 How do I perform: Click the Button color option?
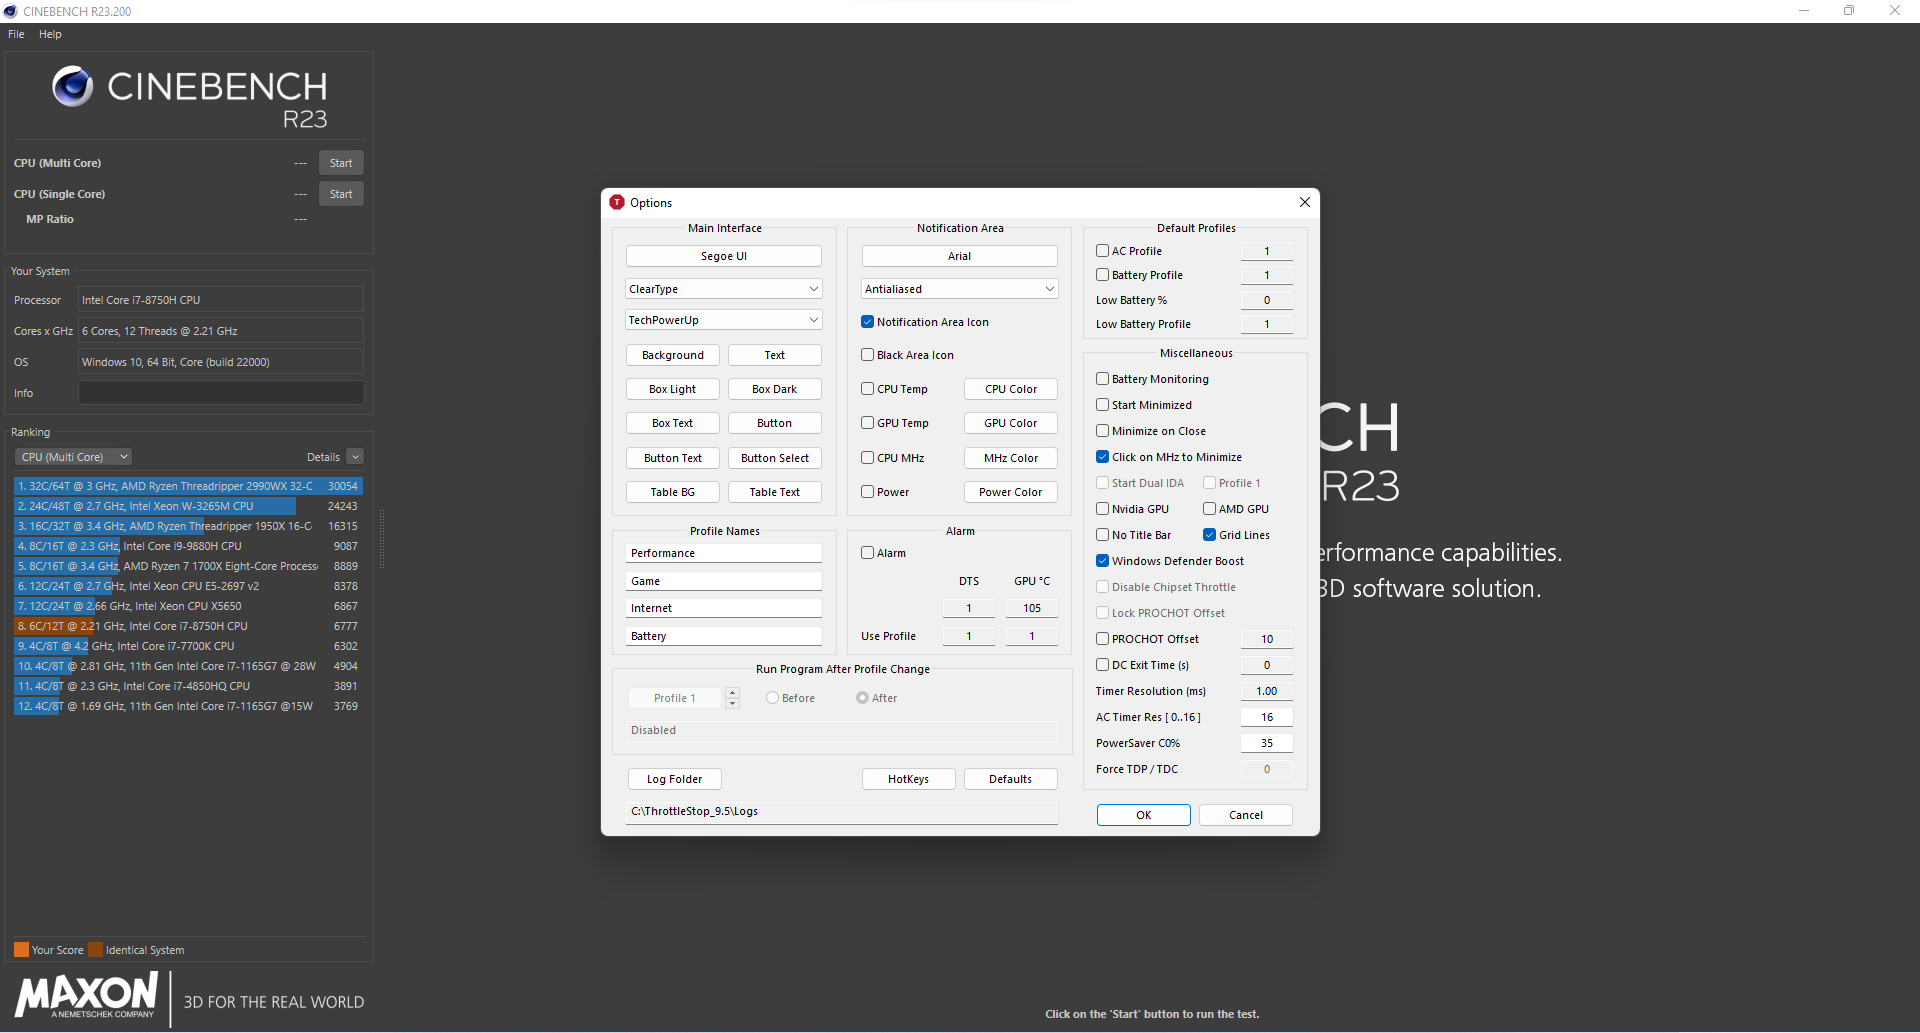775,423
